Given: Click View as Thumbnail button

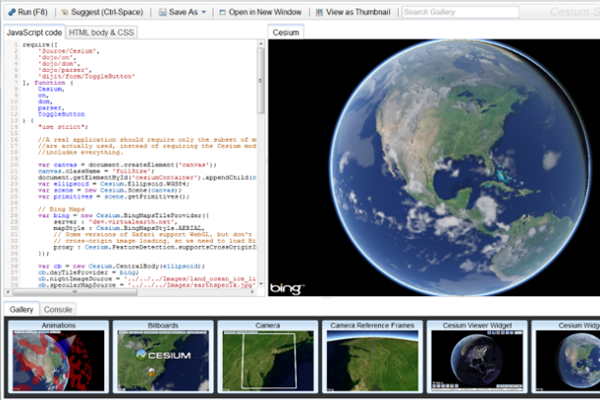Looking at the screenshot, I should [353, 12].
